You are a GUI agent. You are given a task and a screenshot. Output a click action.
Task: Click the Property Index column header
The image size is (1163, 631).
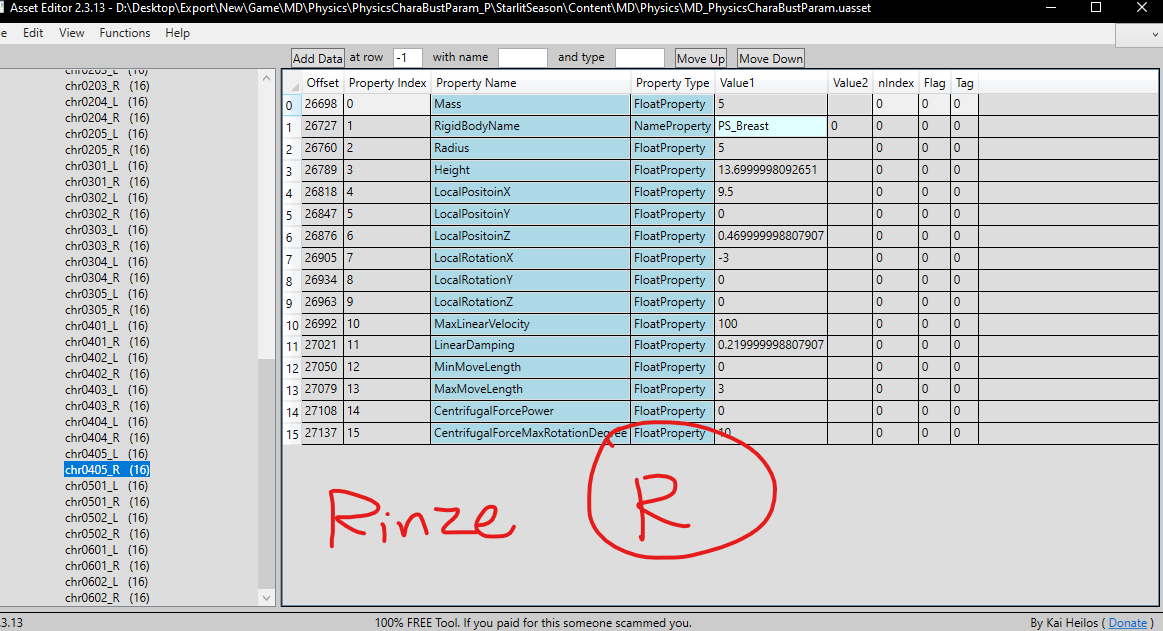387,83
